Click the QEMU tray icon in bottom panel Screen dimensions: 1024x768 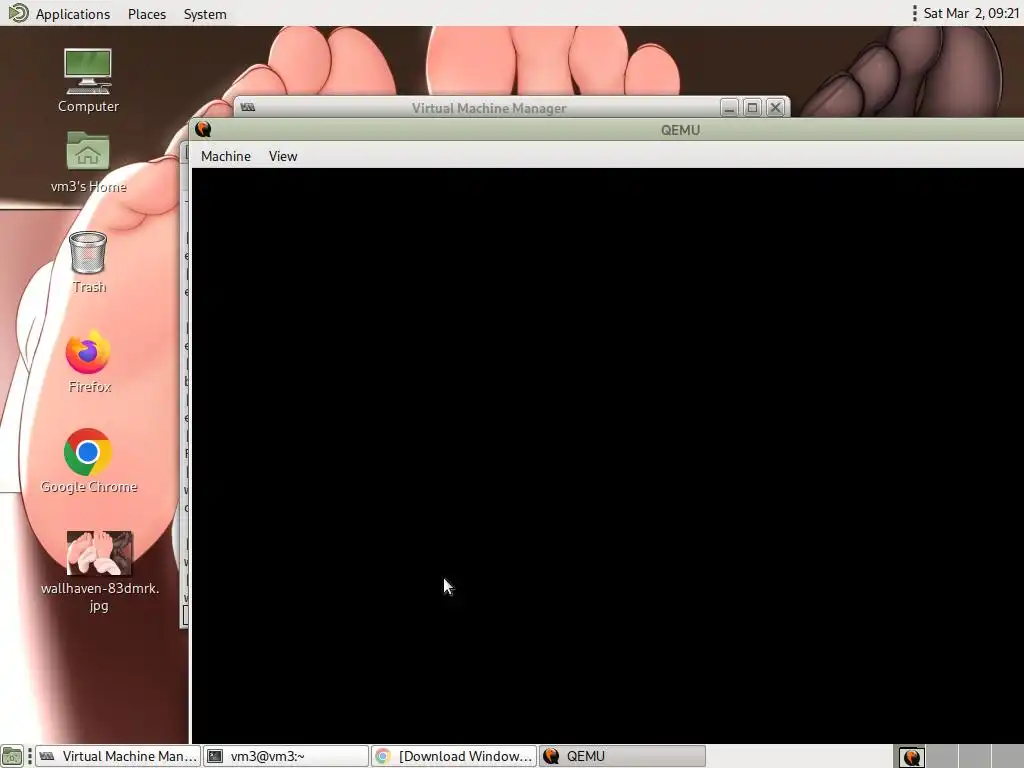[912, 757]
